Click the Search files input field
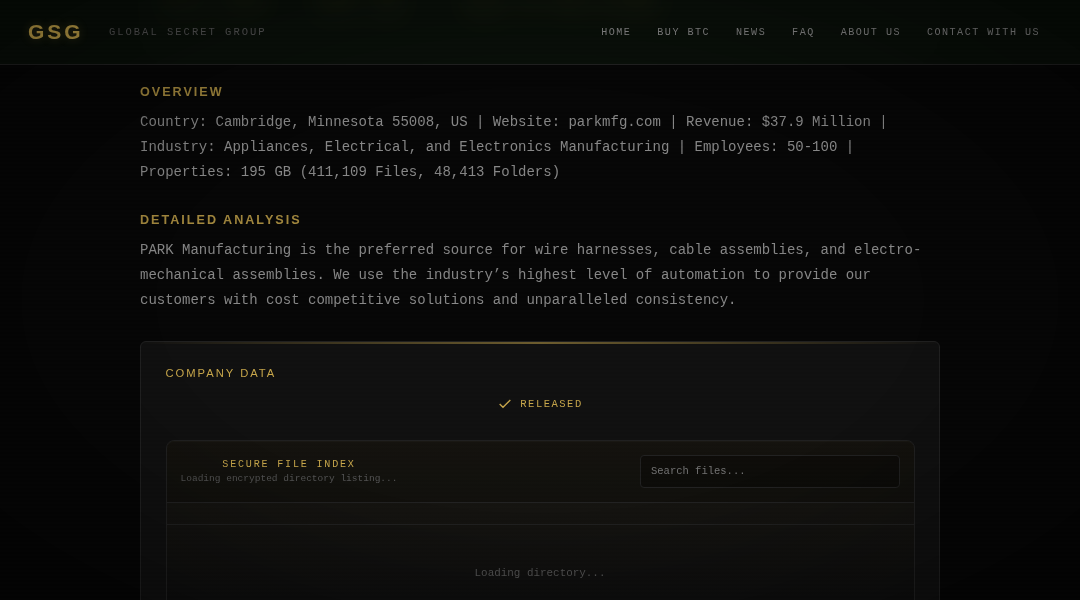 tap(769, 471)
